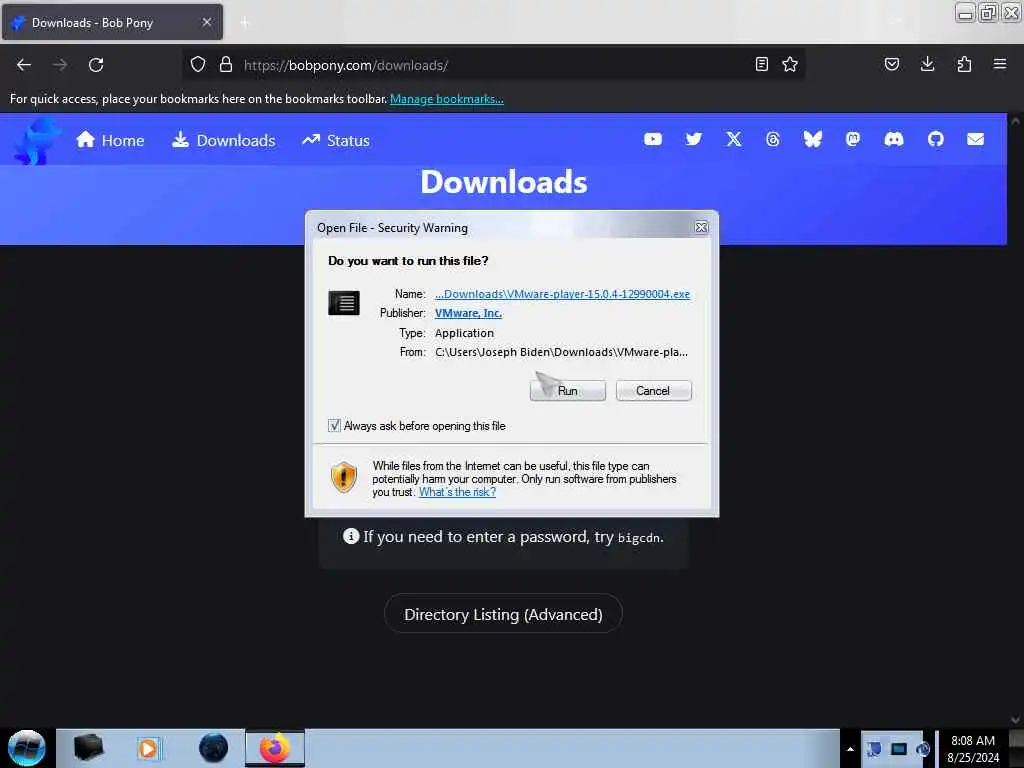The image size is (1024, 768).
Task: Click the blue circular tray icon beside the clock
Action: click(x=923, y=749)
